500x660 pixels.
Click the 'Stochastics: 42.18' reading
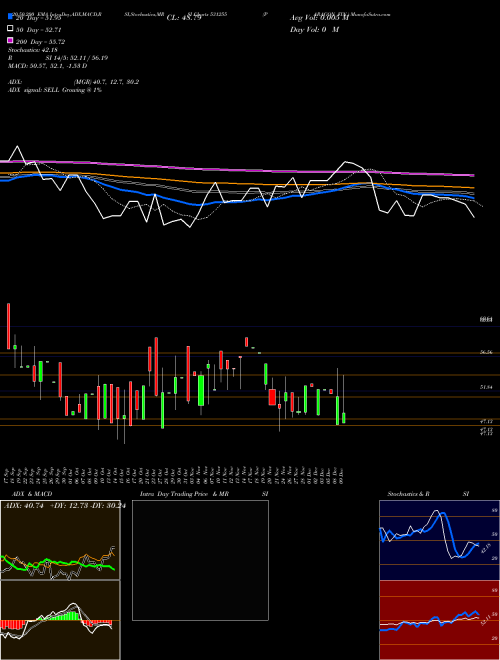coord(33,50)
